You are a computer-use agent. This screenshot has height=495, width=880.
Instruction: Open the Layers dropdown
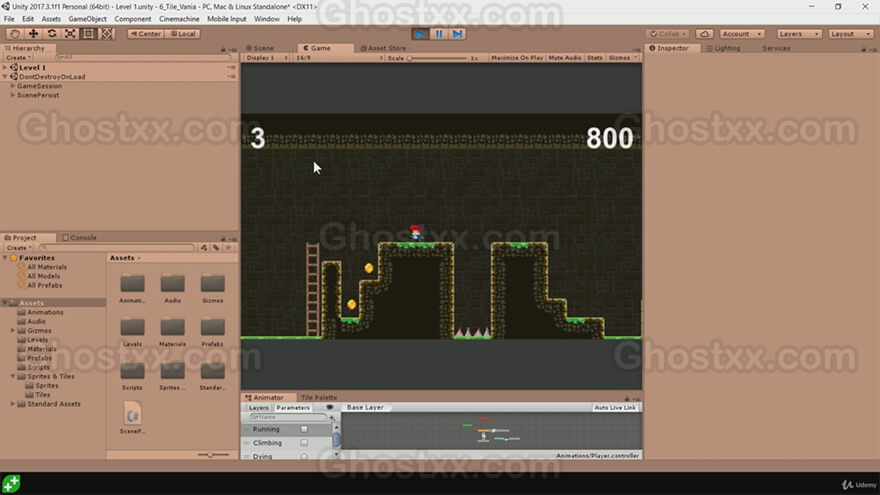799,34
